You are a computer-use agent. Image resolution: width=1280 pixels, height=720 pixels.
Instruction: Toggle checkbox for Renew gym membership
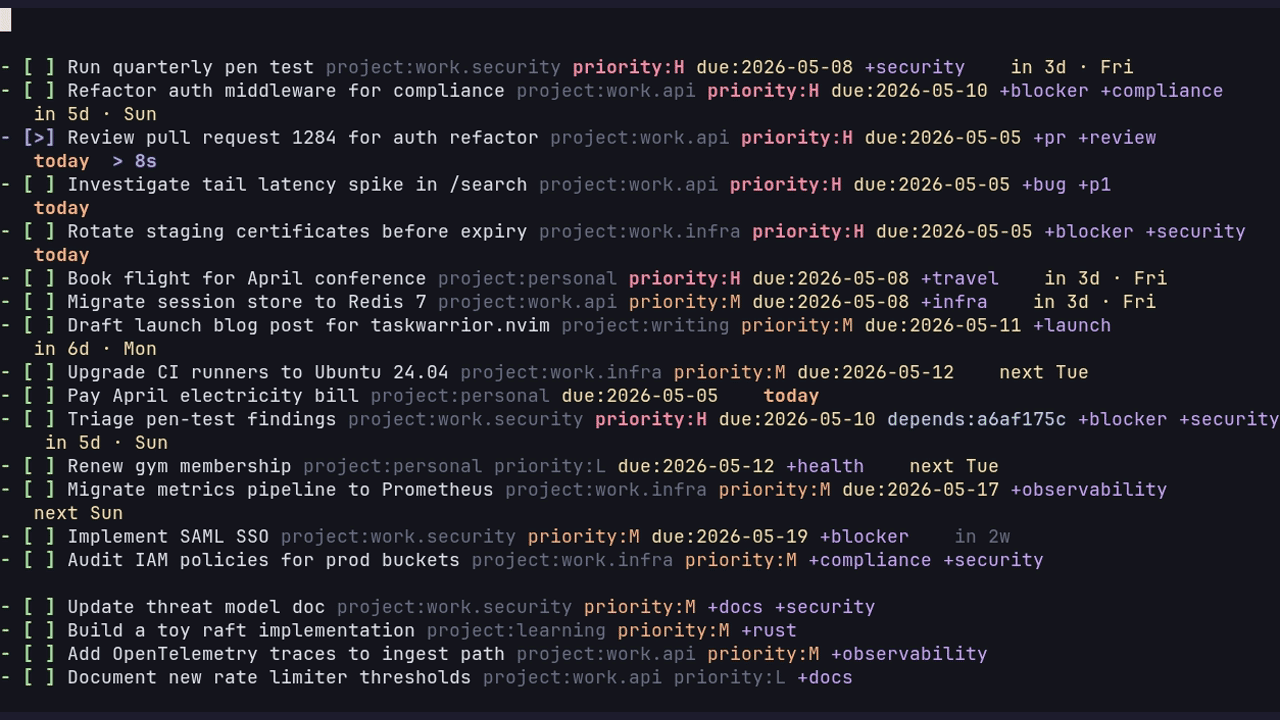(x=39, y=466)
